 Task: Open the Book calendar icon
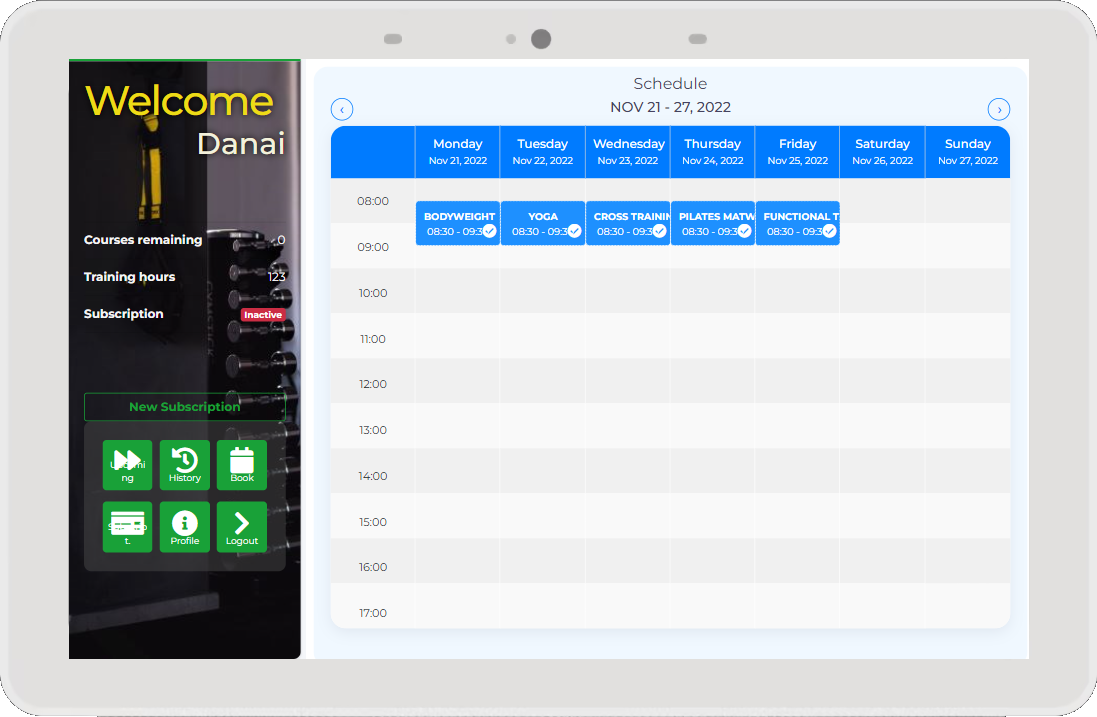242,465
